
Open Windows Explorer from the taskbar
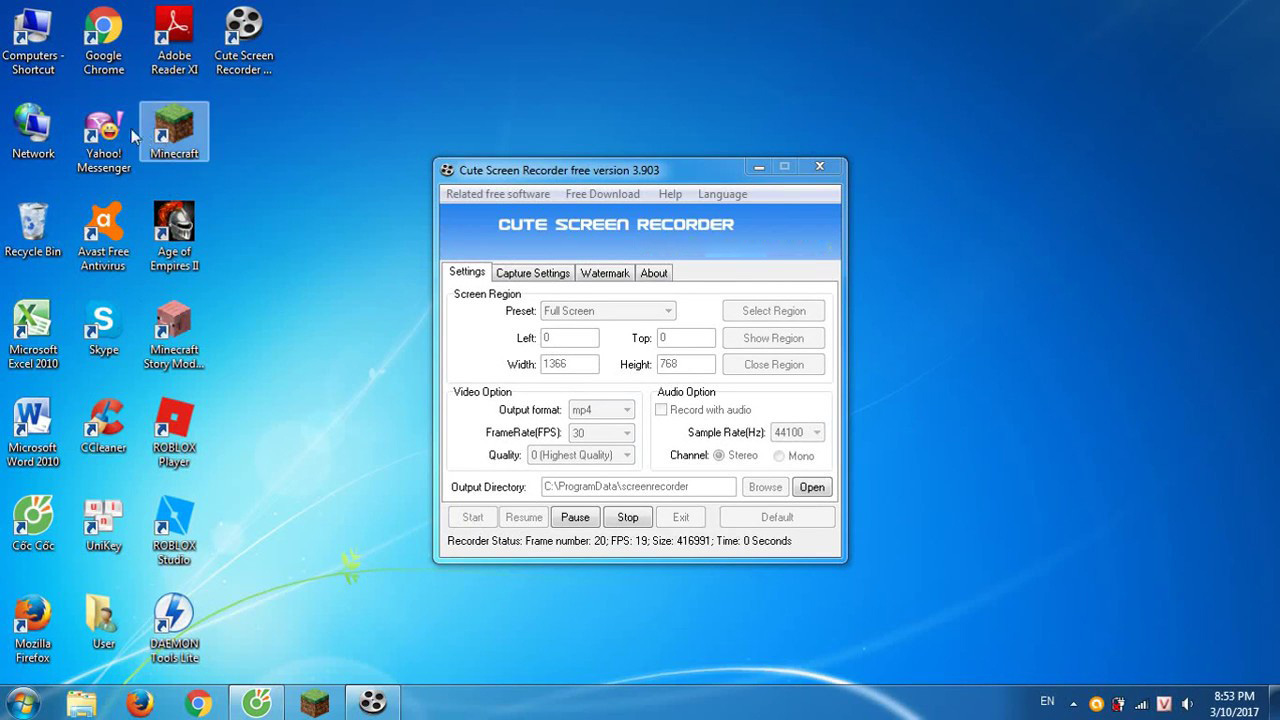(x=82, y=703)
